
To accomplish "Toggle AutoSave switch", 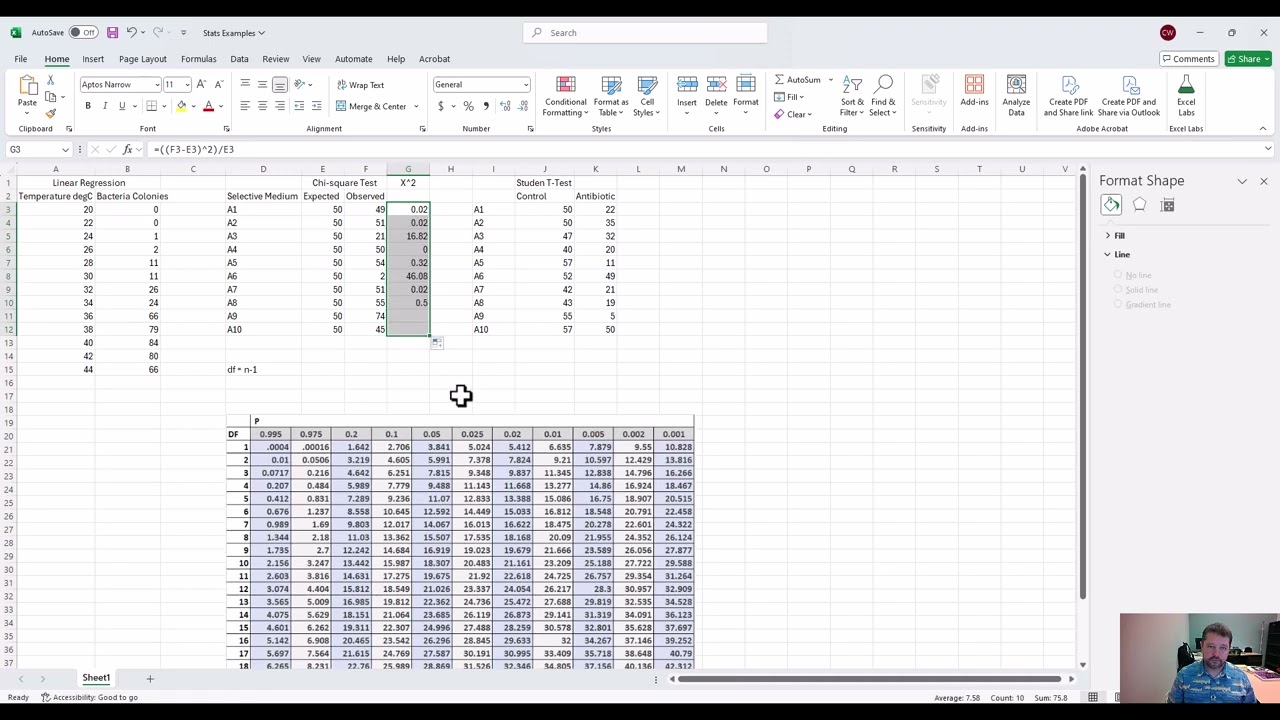I will 82,33.
